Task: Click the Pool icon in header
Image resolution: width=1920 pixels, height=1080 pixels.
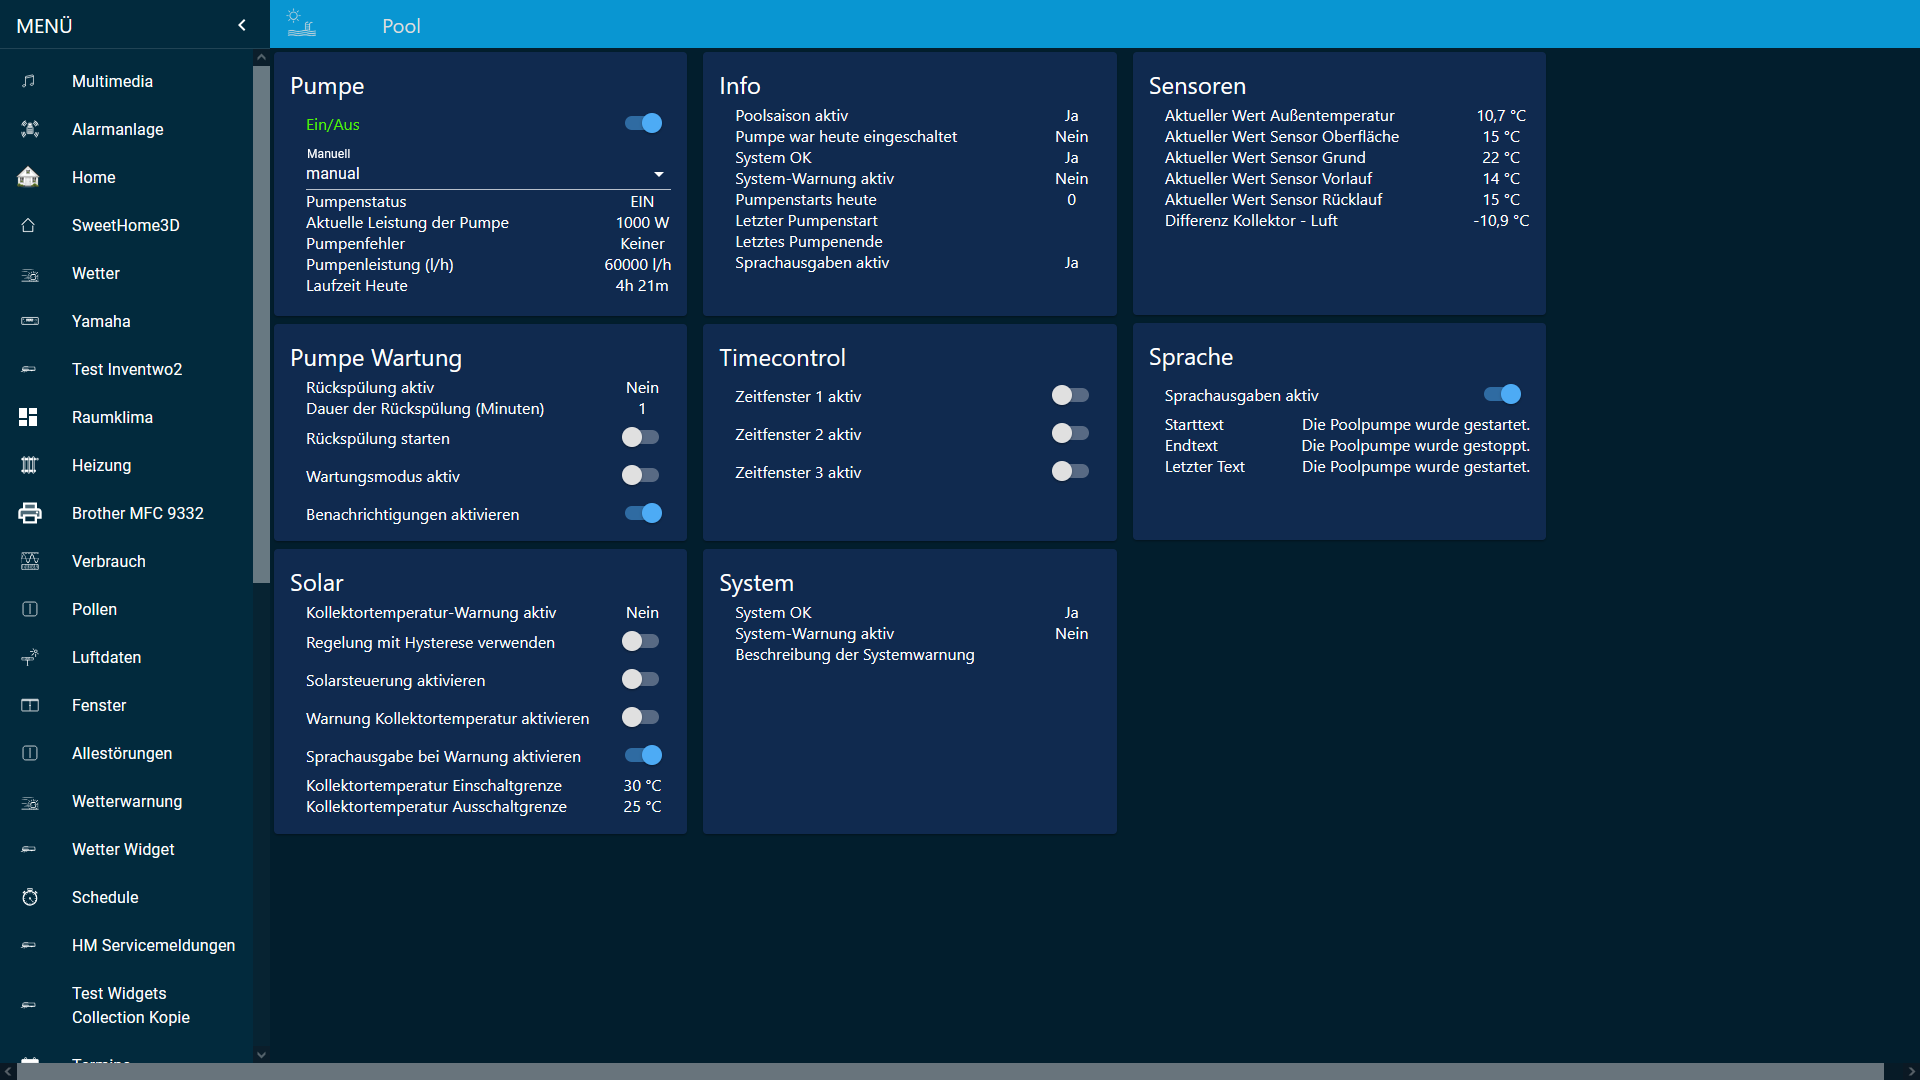Action: [301, 23]
